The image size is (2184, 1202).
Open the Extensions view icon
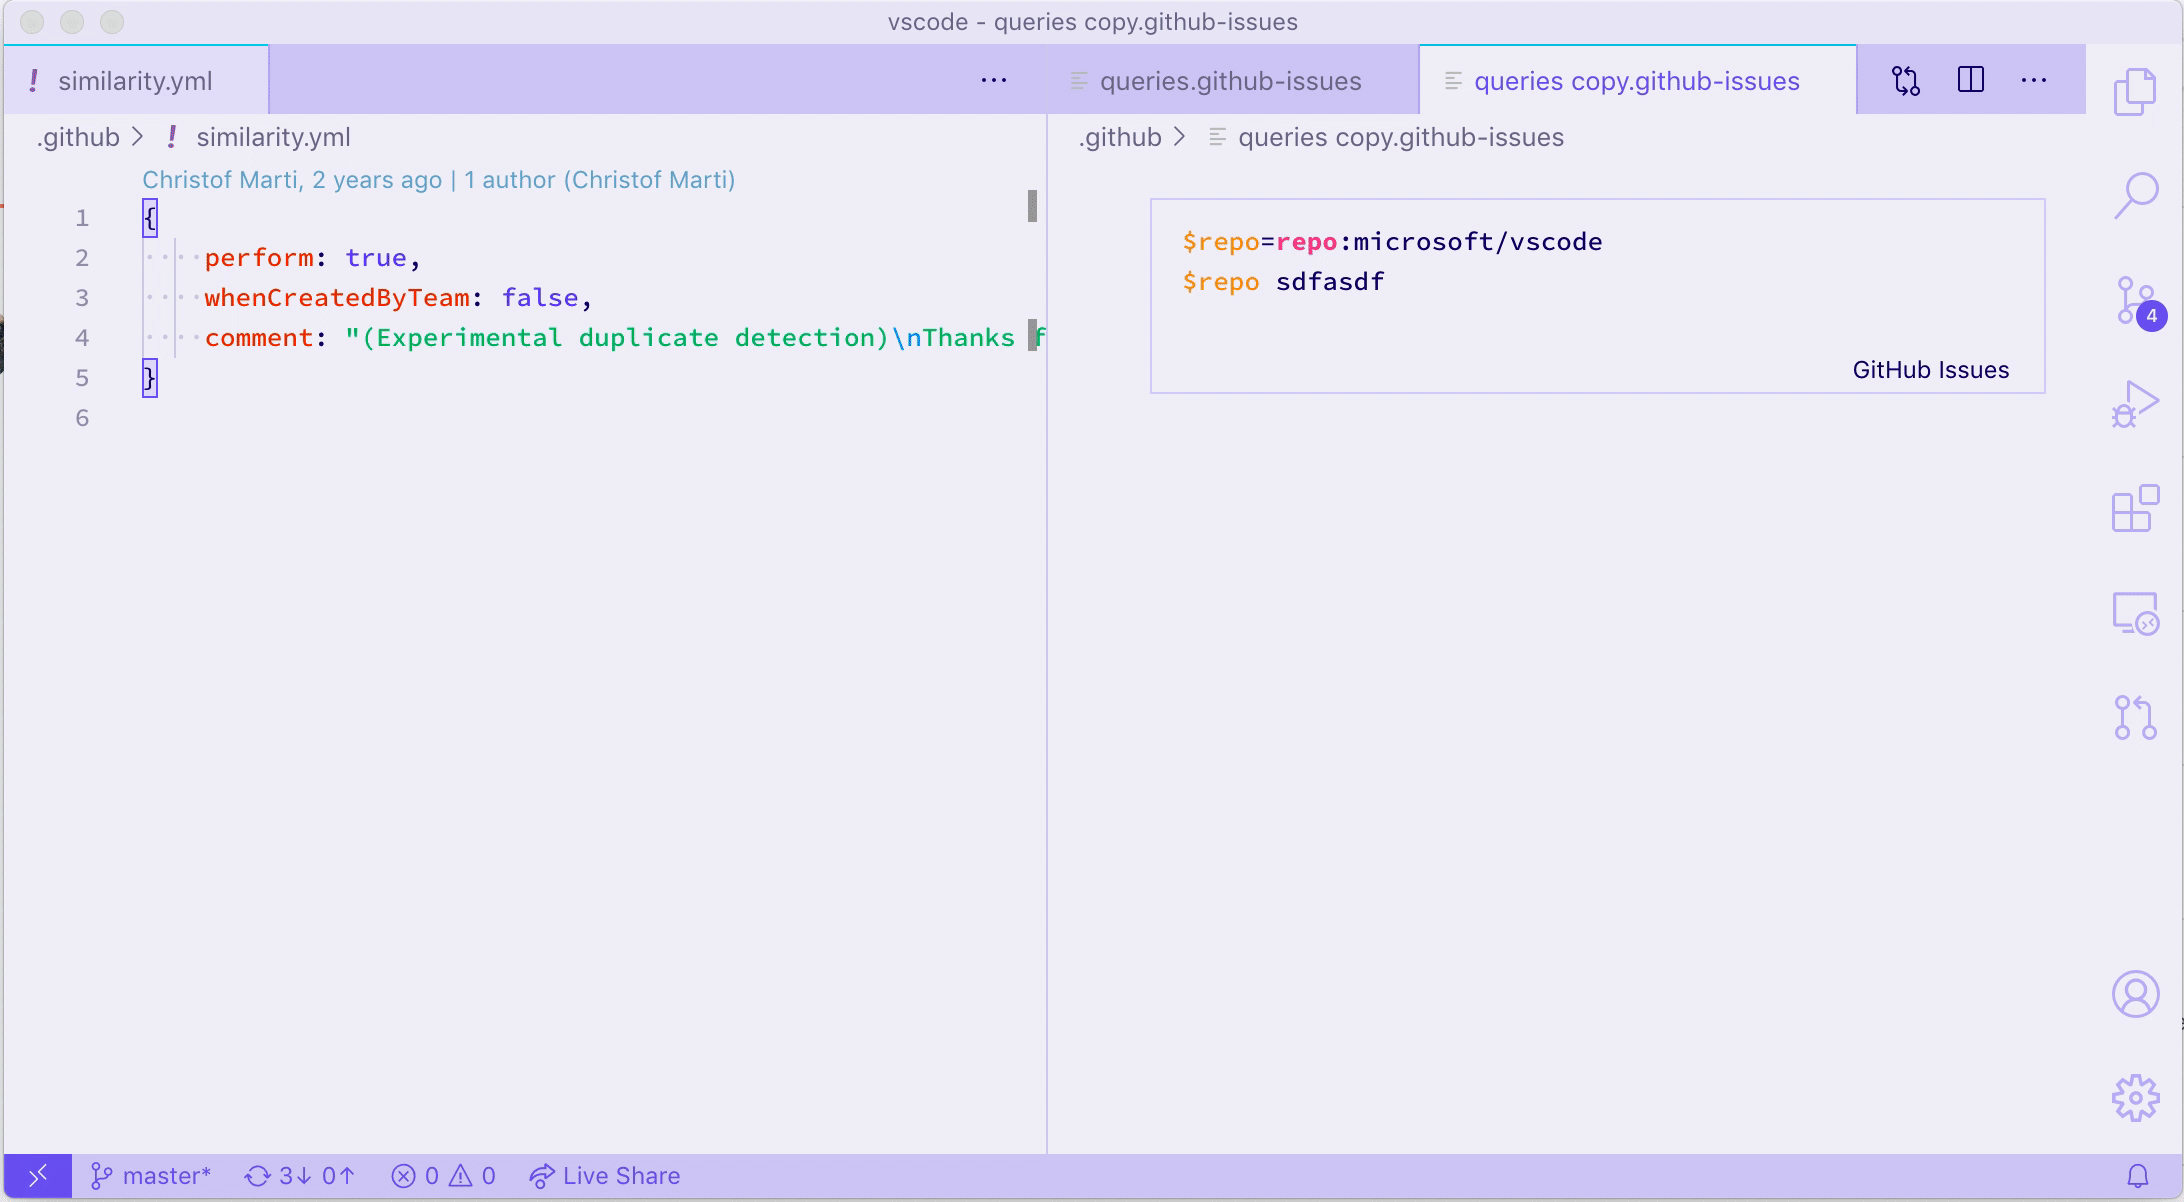coord(2135,509)
